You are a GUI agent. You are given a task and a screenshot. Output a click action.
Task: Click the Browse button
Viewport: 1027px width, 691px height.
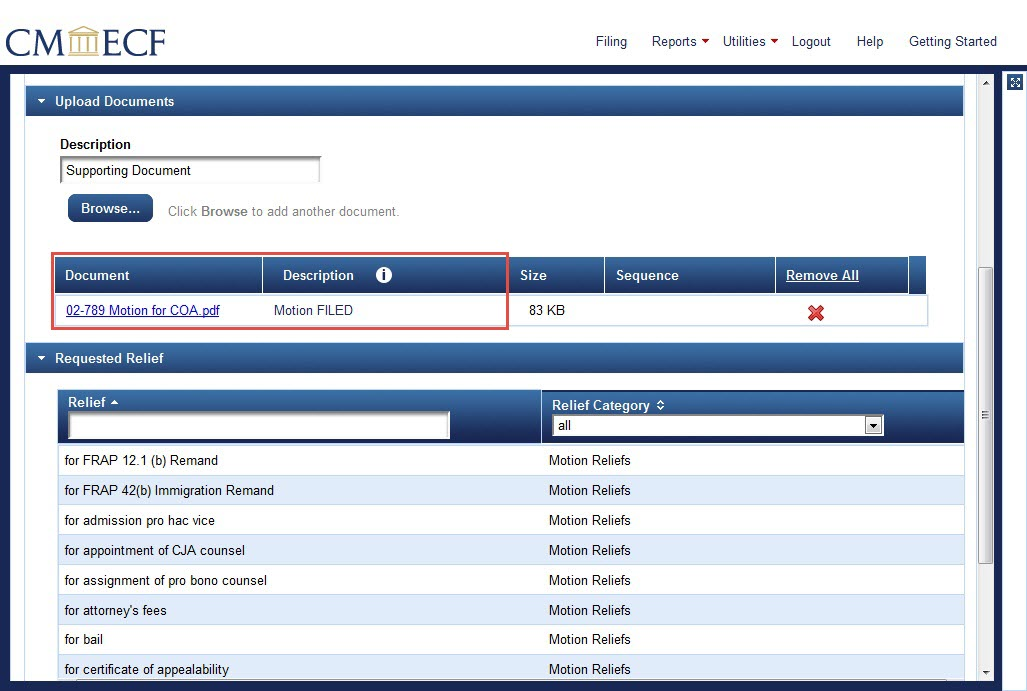click(x=110, y=209)
